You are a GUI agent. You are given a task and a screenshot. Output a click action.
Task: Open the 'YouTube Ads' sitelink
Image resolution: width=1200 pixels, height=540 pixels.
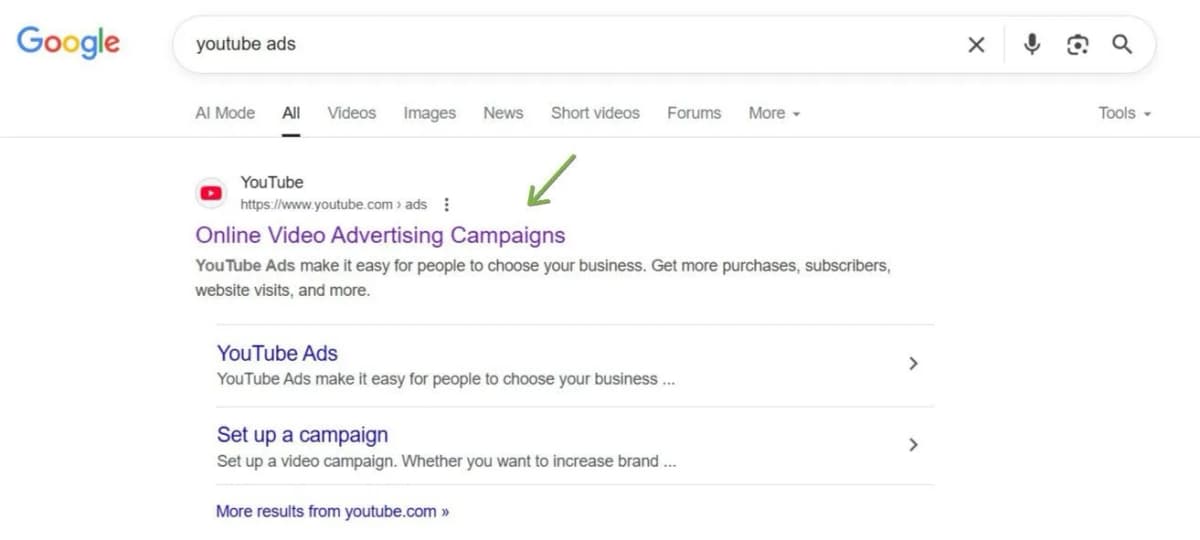(277, 353)
